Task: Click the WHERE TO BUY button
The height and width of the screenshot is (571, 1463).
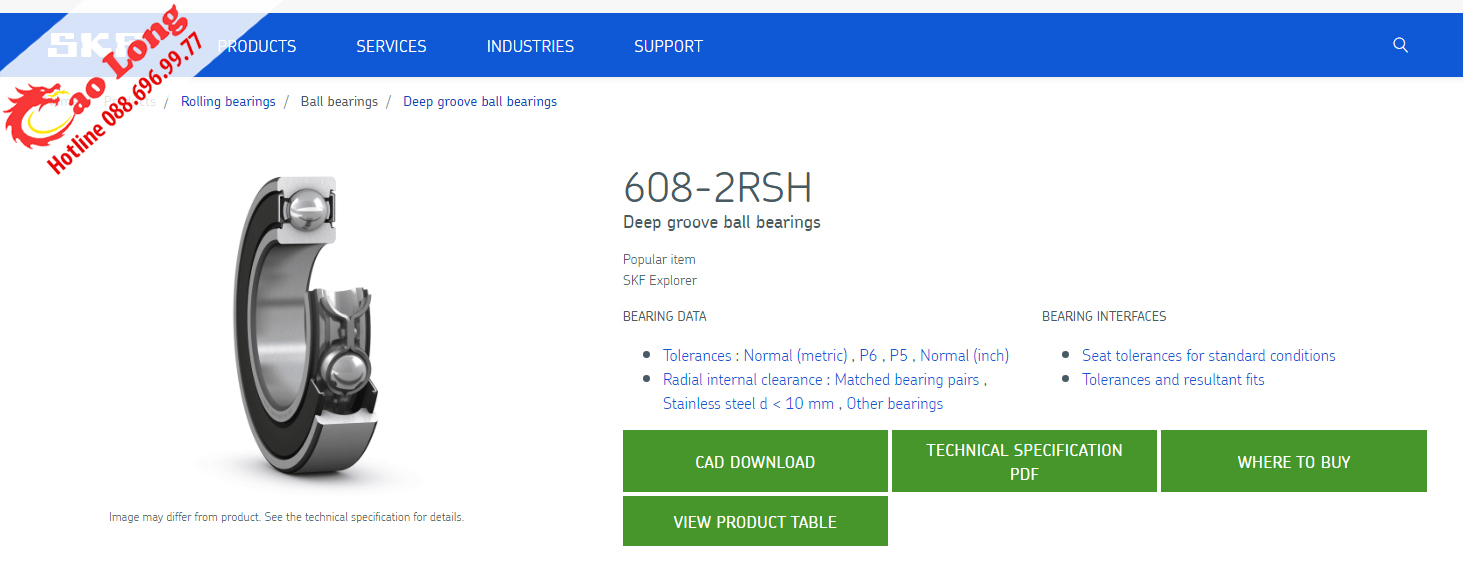Action: tap(1293, 461)
